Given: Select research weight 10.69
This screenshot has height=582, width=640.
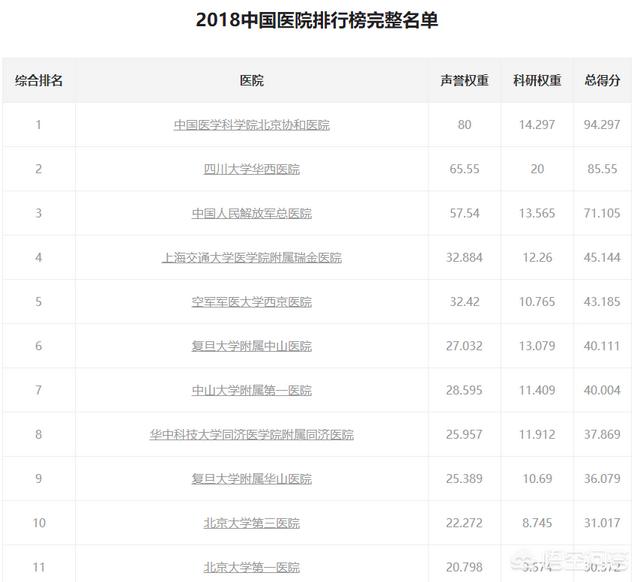Looking at the screenshot, I should pyautogui.click(x=537, y=479).
